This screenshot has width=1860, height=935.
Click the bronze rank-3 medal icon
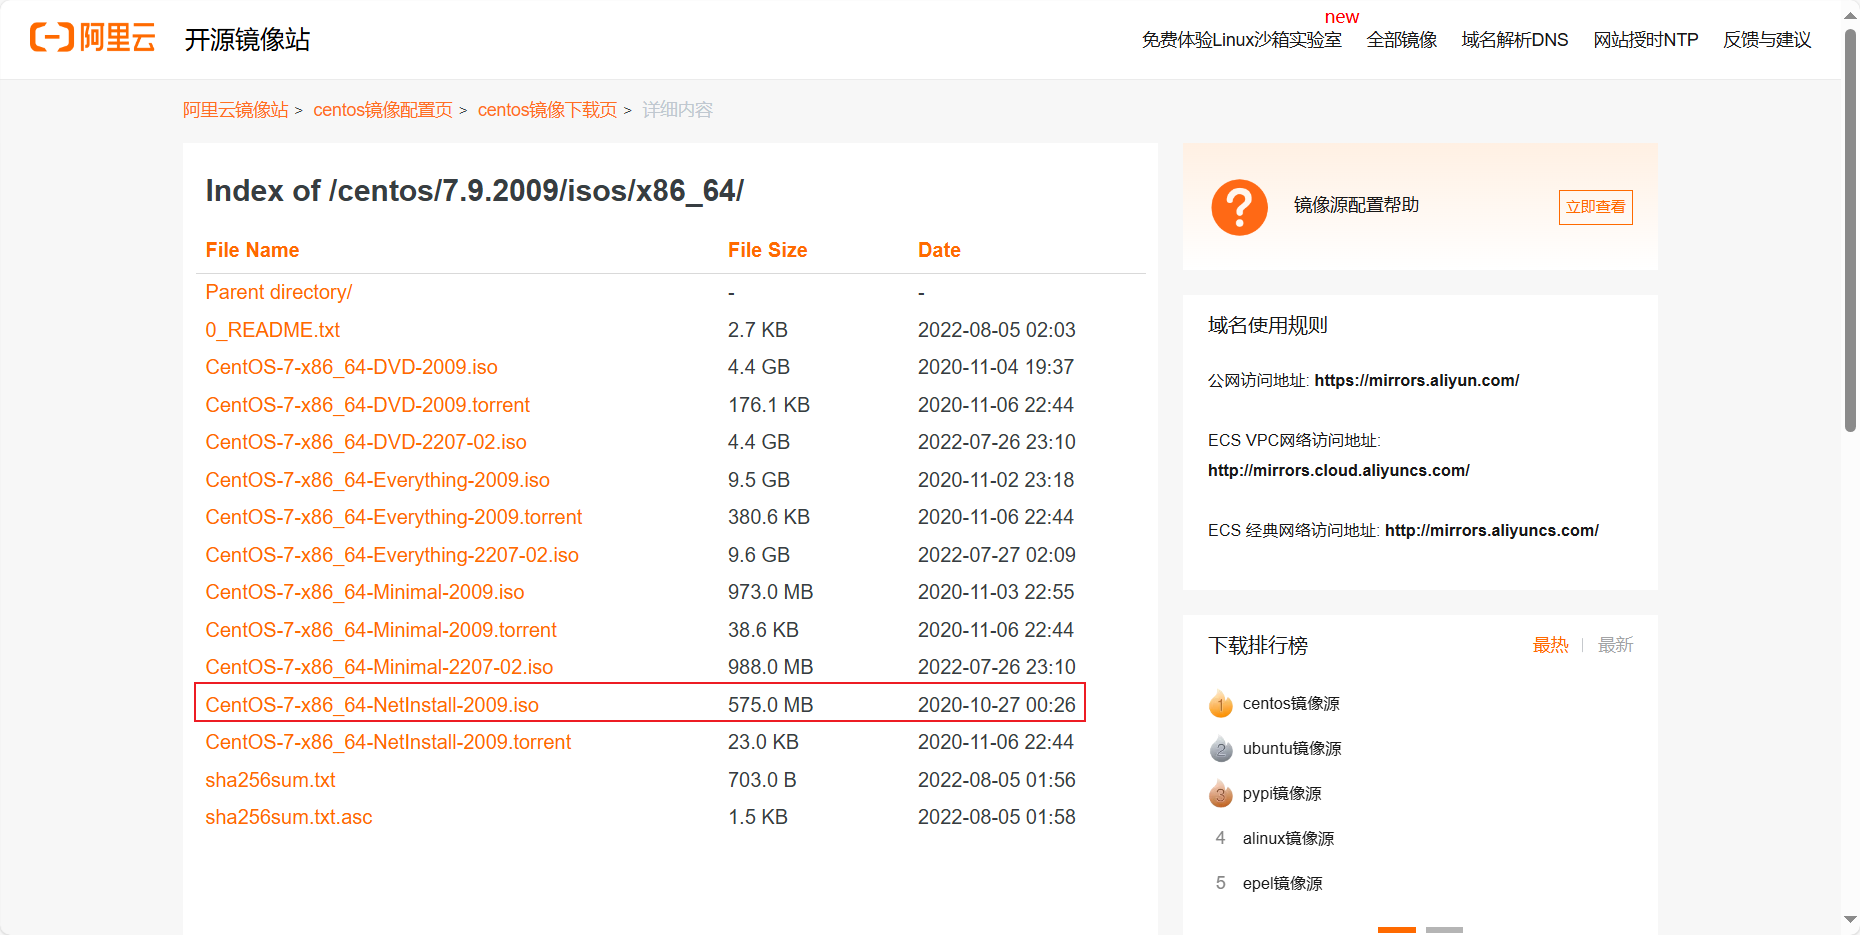point(1220,794)
